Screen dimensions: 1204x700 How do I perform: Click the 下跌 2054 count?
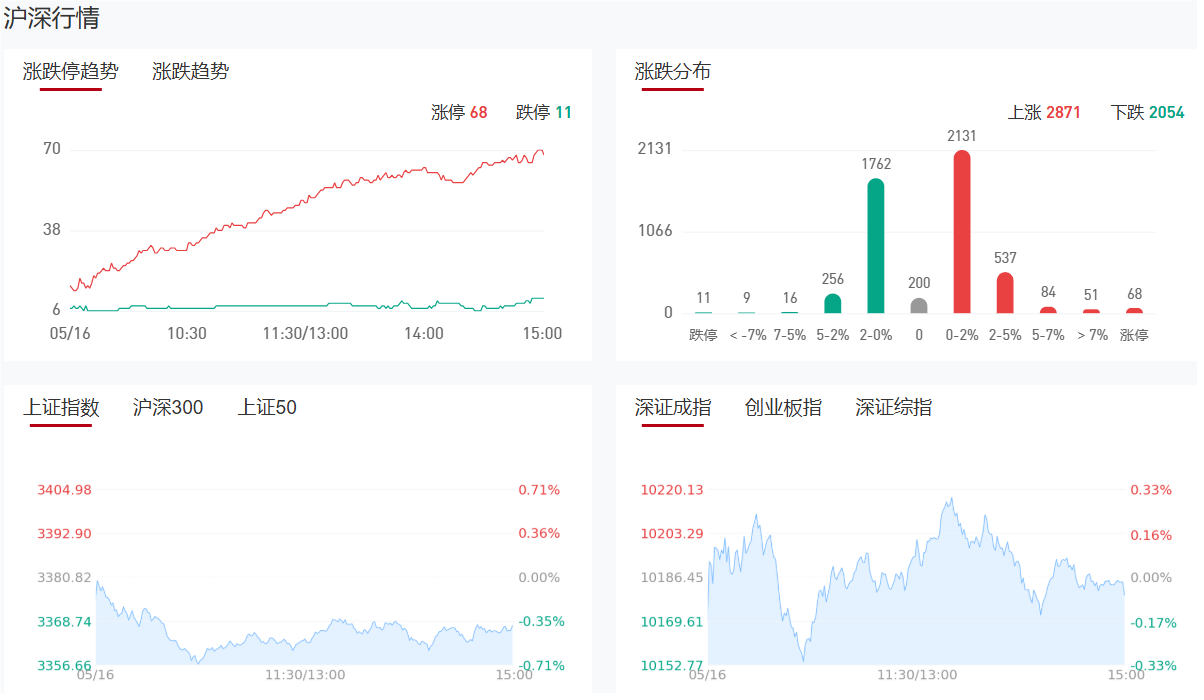pyautogui.click(x=1147, y=113)
